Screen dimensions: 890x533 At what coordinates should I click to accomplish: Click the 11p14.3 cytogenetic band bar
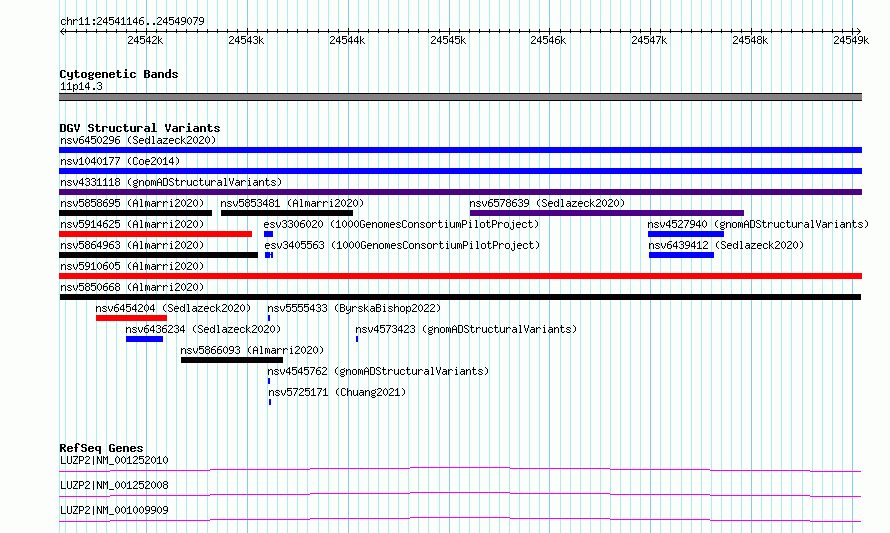click(x=460, y=97)
